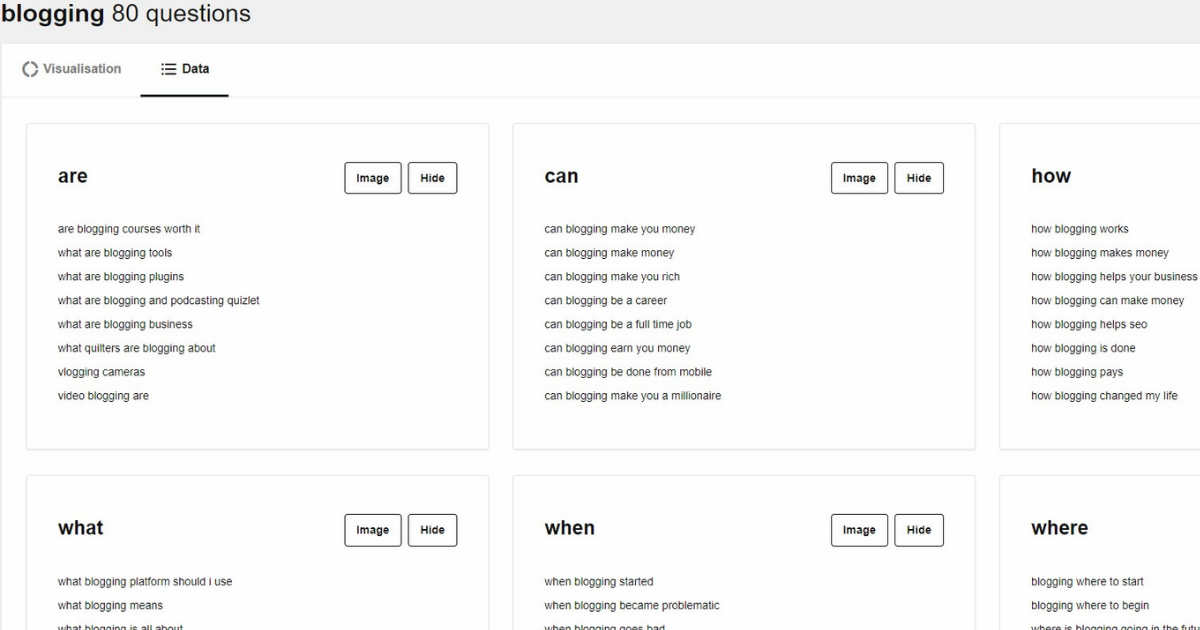
Task: Click Image button in the 'what' card
Action: [x=373, y=530]
